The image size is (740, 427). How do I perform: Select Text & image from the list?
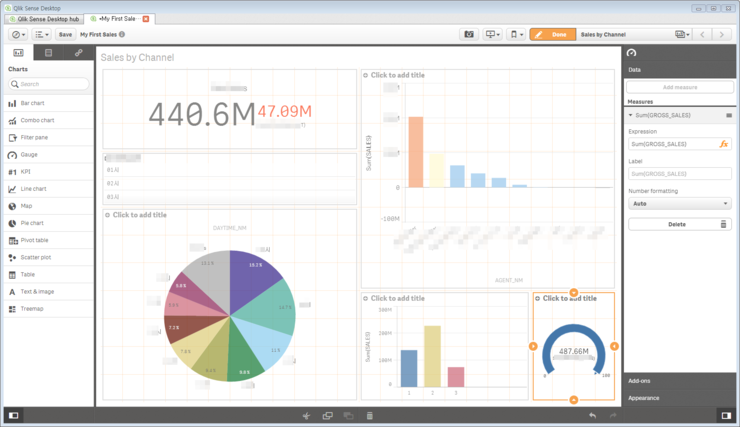[49, 292]
